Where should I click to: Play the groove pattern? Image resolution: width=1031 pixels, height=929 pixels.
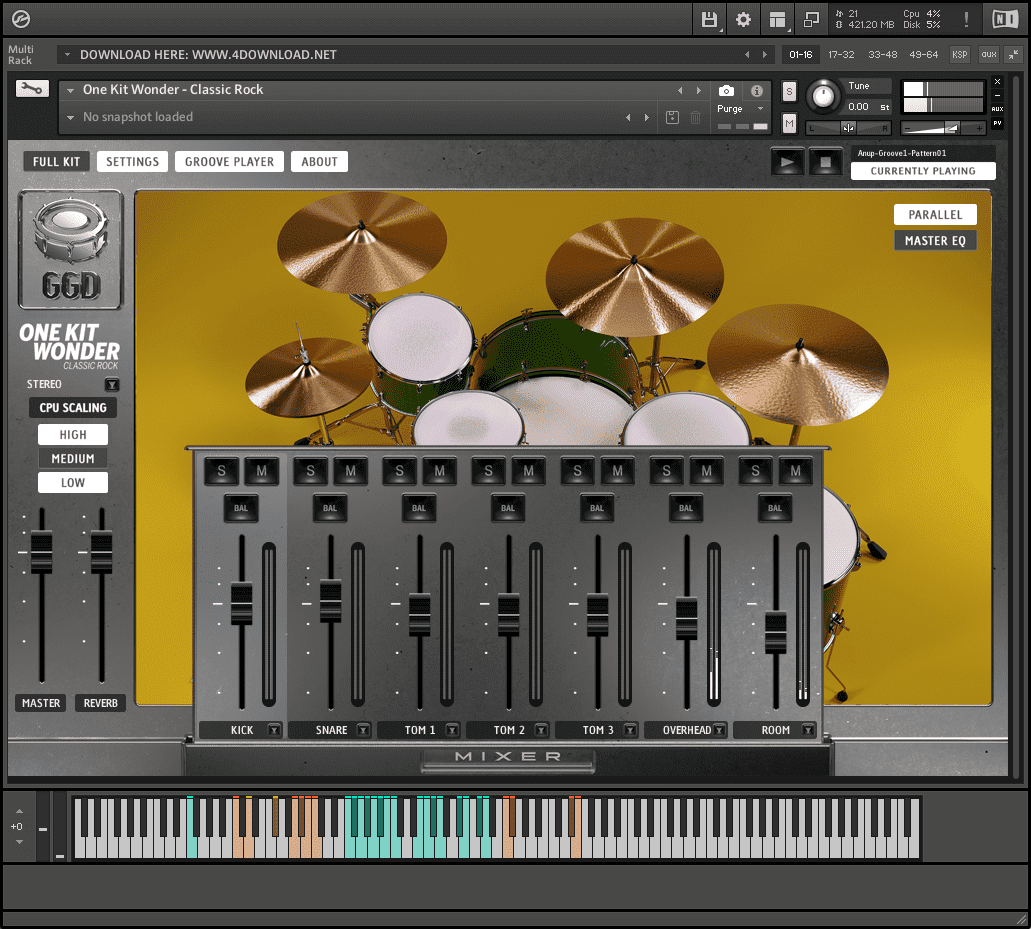788,161
